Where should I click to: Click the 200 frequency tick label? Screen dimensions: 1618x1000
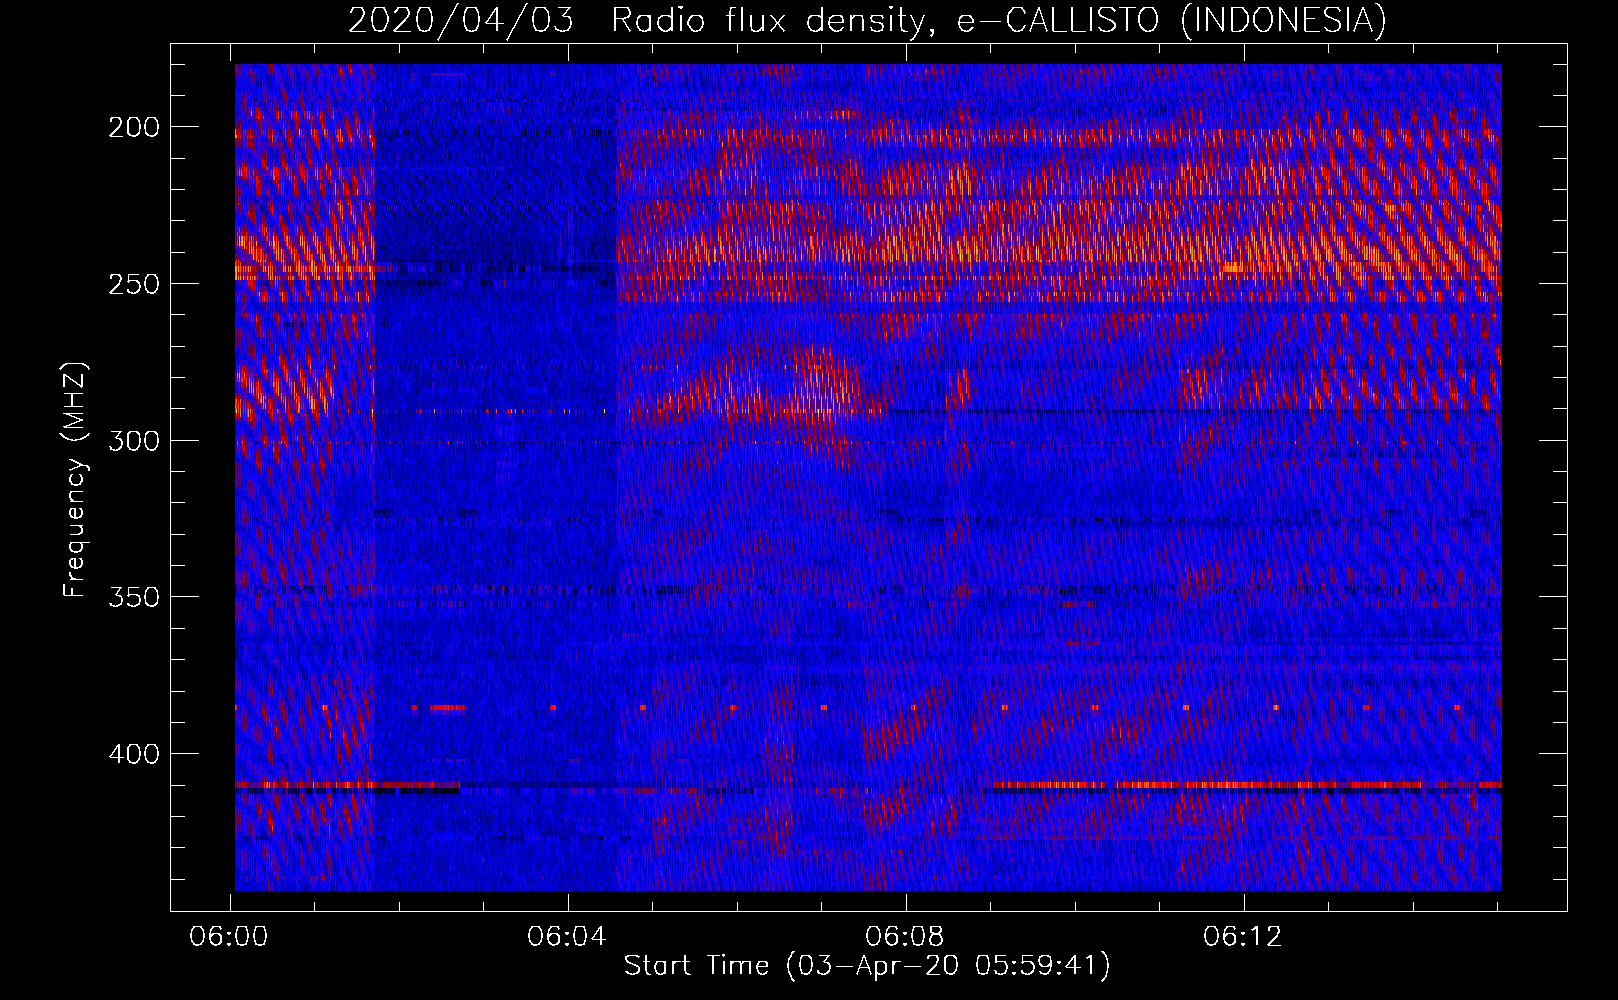[x=133, y=127]
